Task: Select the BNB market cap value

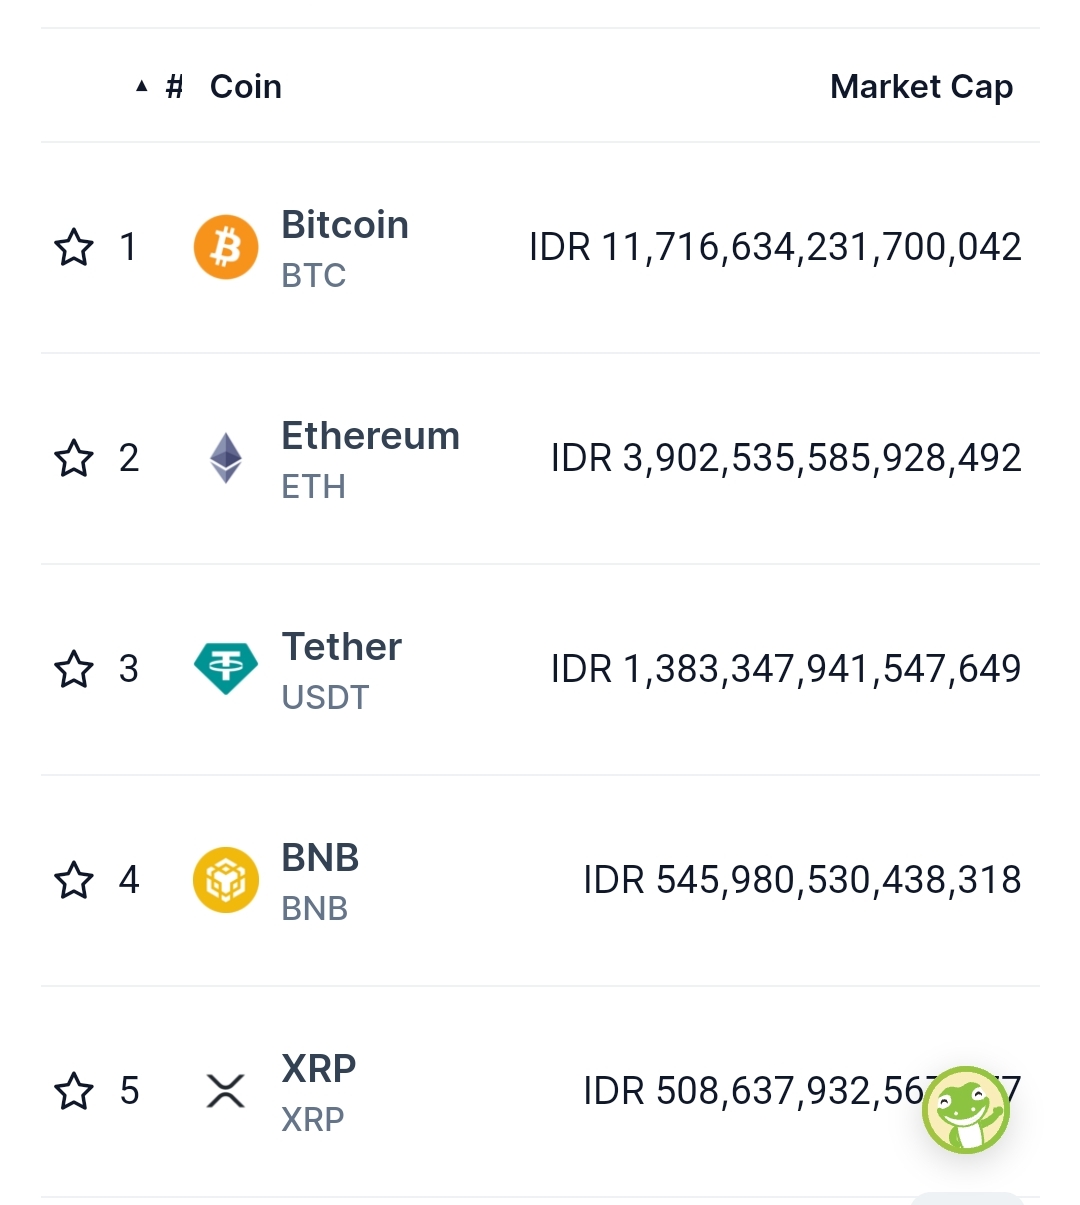Action: pyautogui.click(x=802, y=880)
